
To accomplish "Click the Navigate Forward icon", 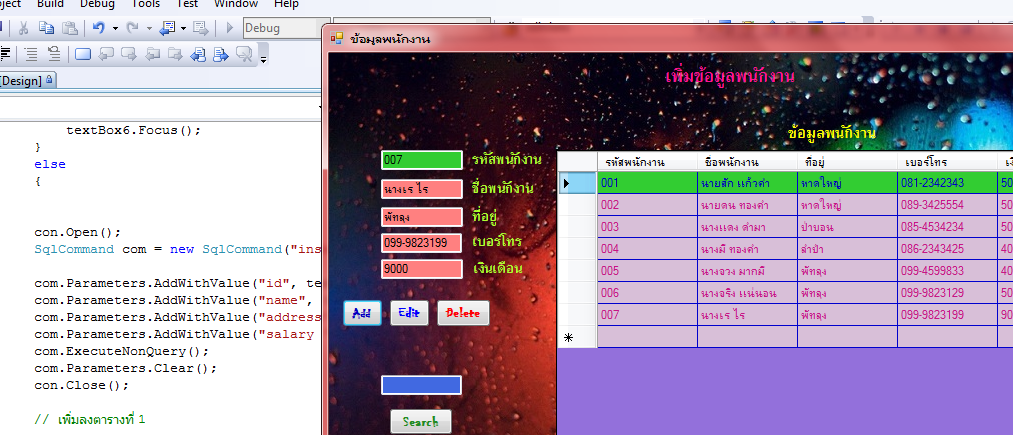I will 201,28.
